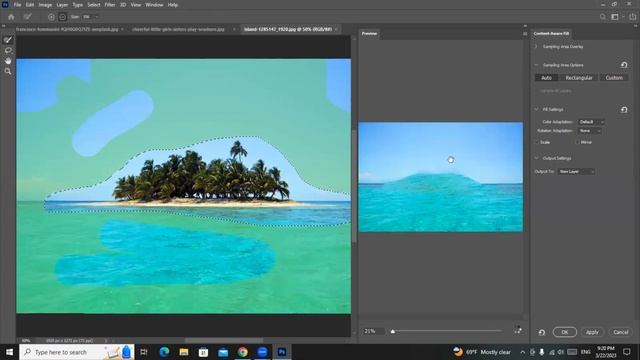Screen dimensions: 640x360
Task: Open the Filter menu
Action: coord(110,5)
